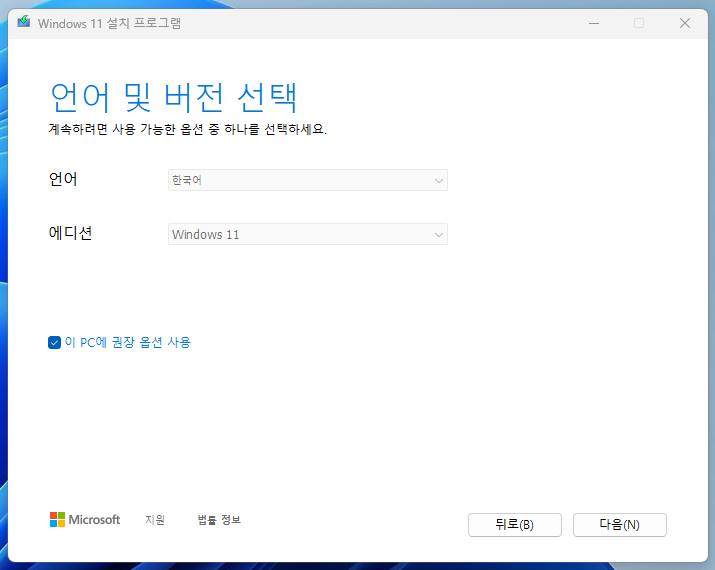Click the 다음(N) button
The image size is (715, 570).
620,525
